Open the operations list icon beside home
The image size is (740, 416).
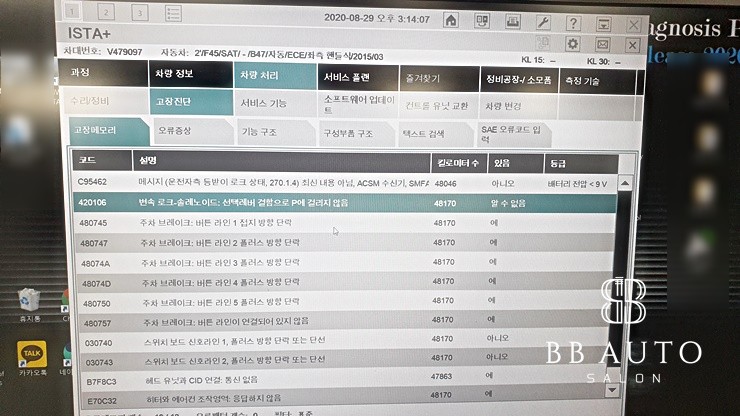(x=482, y=21)
